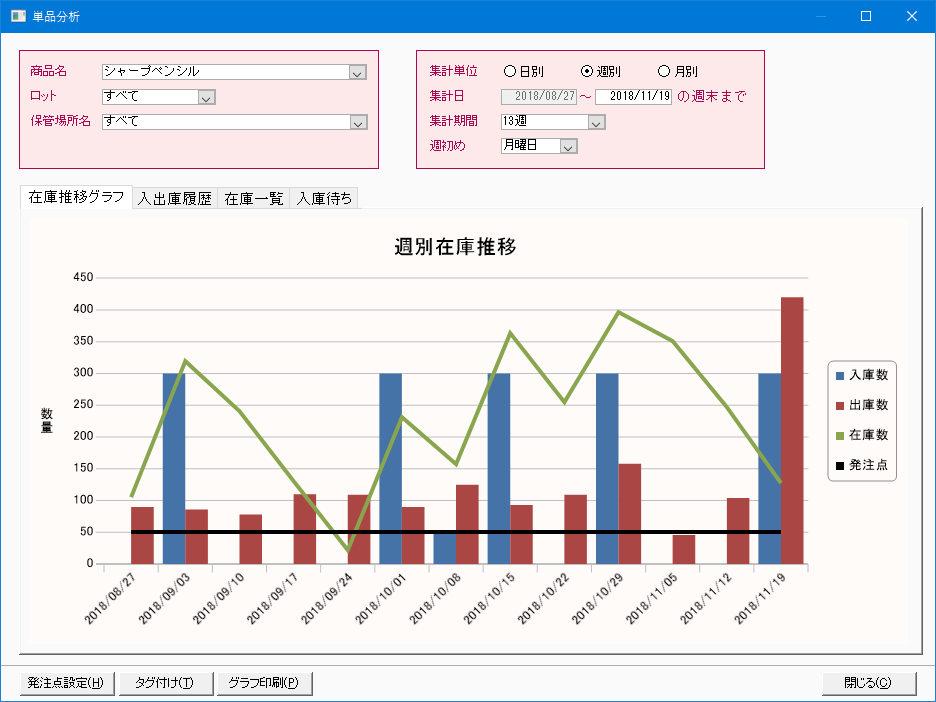Select the 週別 radio button
The height and width of the screenshot is (702, 936).
(x=587, y=72)
